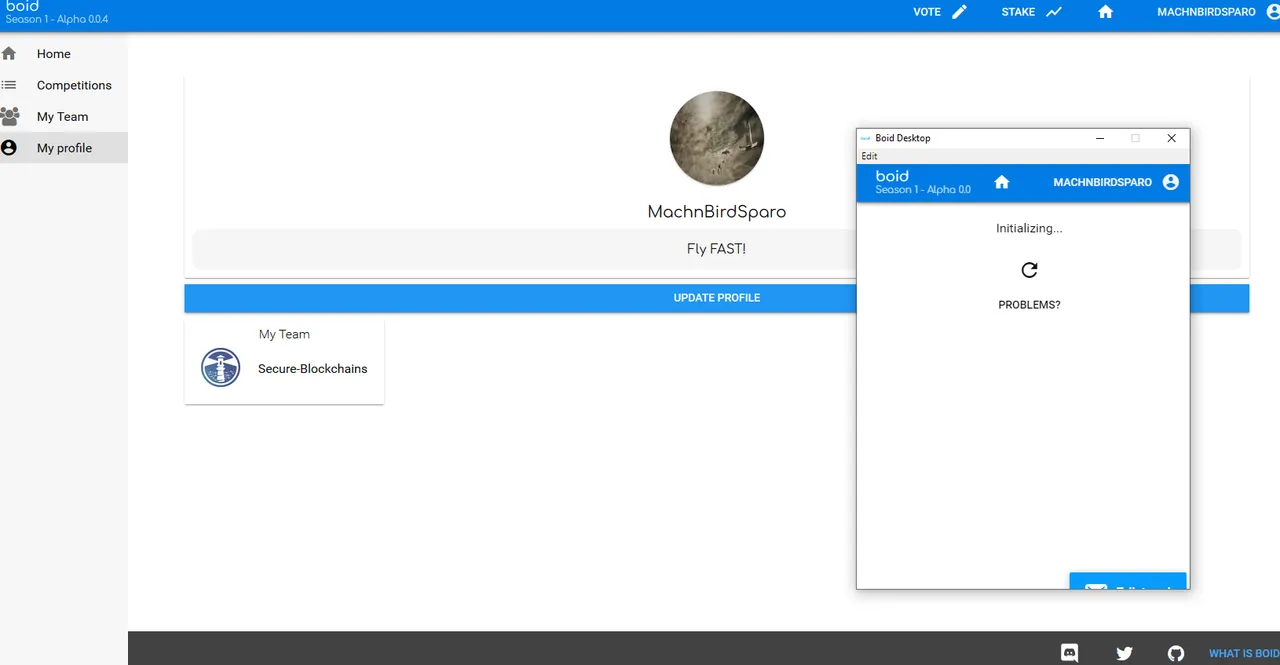1280x665 pixels.
Task: Open account icon beside MACHNBIRDSPARO in top bar
Action: coord(1272,12)
